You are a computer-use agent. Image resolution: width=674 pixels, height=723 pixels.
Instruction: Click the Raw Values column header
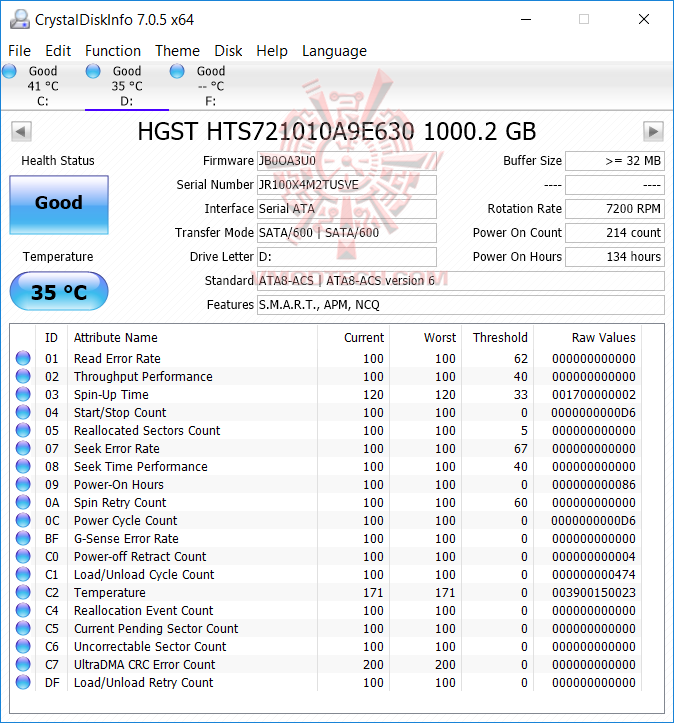tap(603, 338)
